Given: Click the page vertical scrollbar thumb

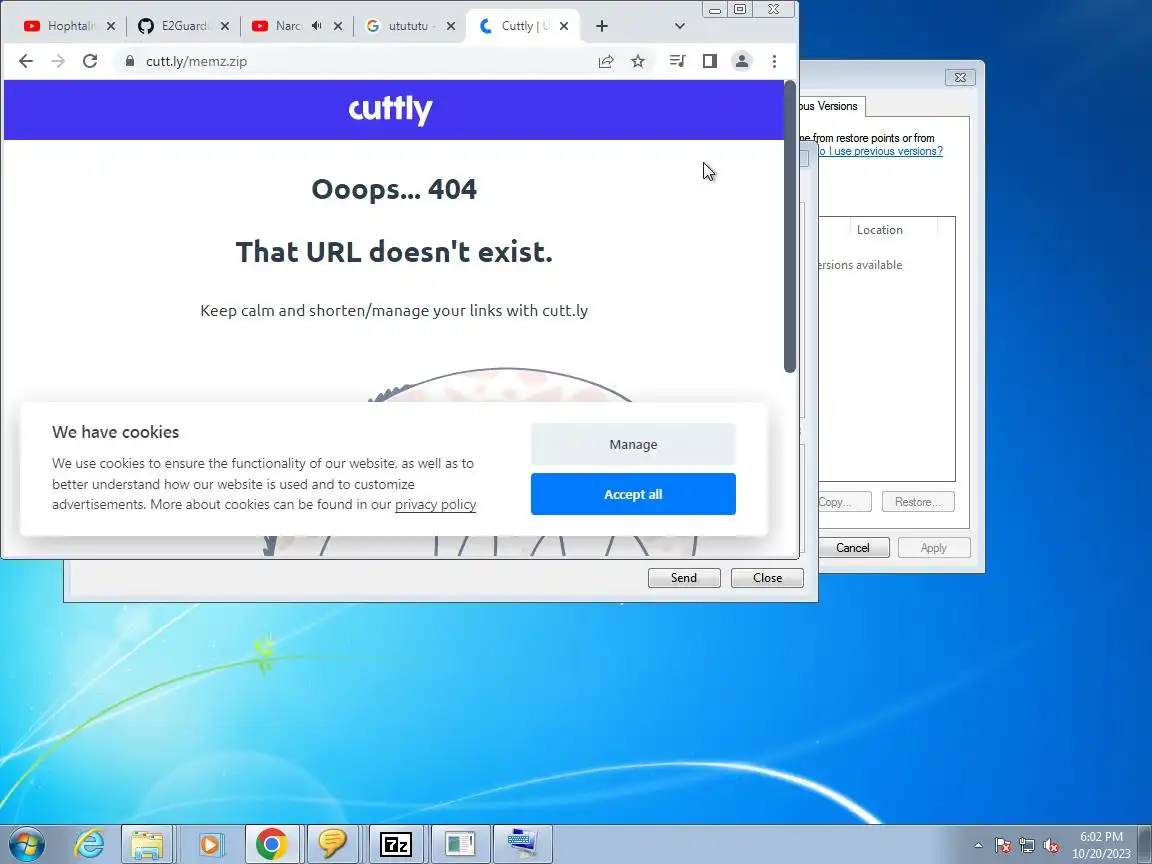Looking at the screenshot, I should [x=790, y=226].
